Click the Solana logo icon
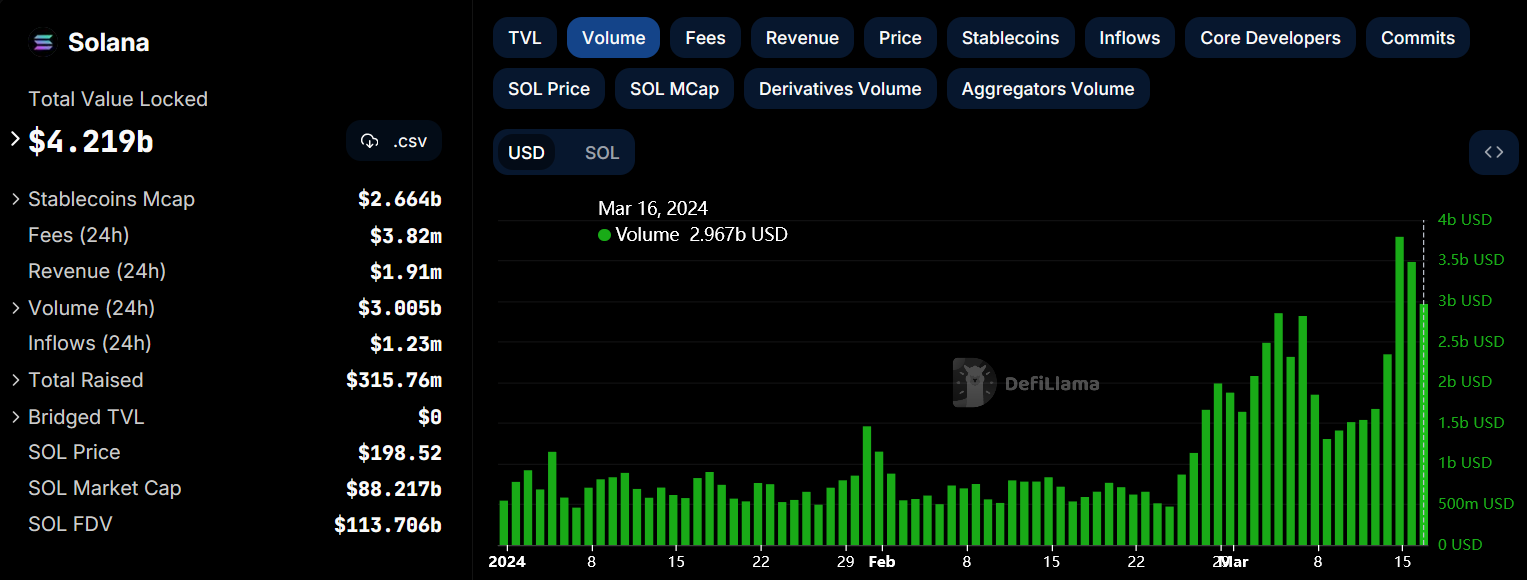Image resolution: width=1527 pixels, height=580 pixels. [43, 42]
